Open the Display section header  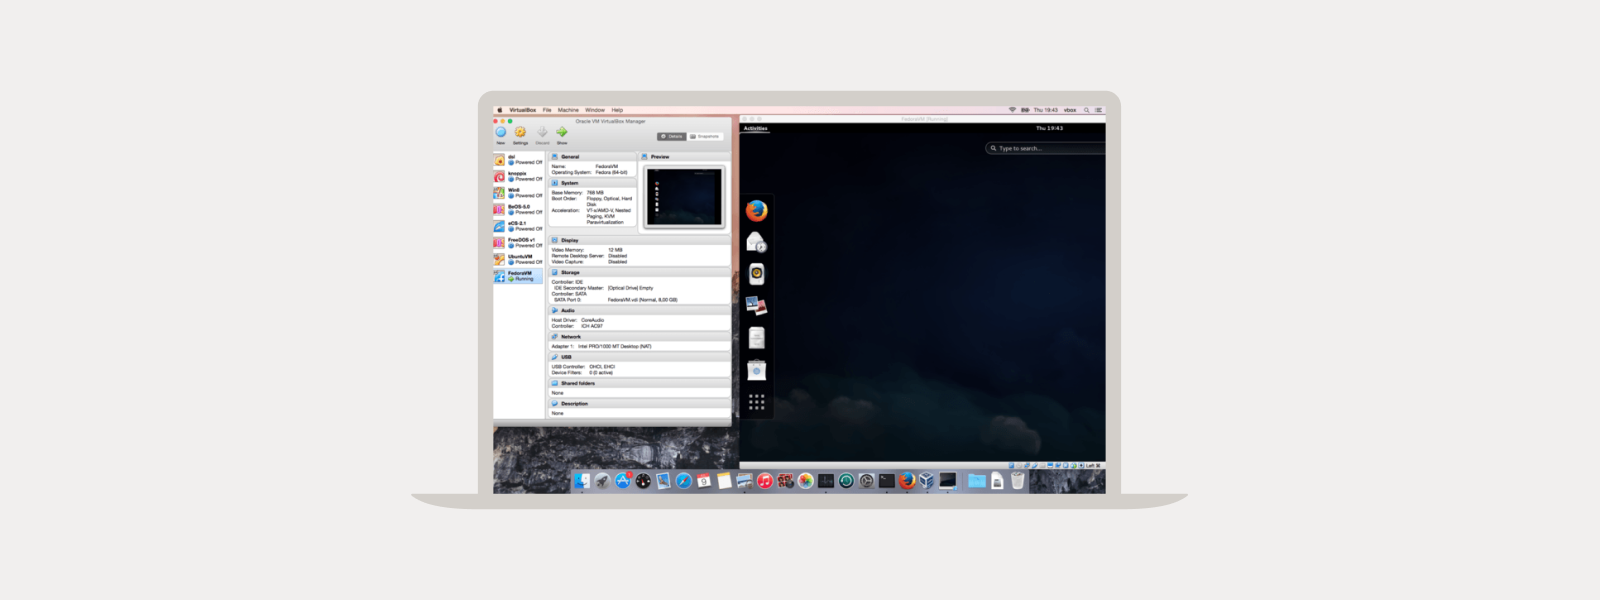pyautogui.click(x=640, y=240)
